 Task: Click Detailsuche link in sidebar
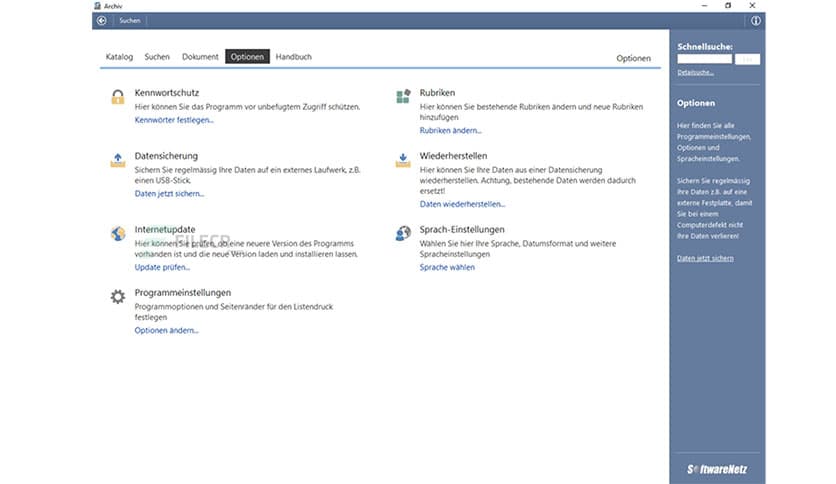(x=695, y=72)
